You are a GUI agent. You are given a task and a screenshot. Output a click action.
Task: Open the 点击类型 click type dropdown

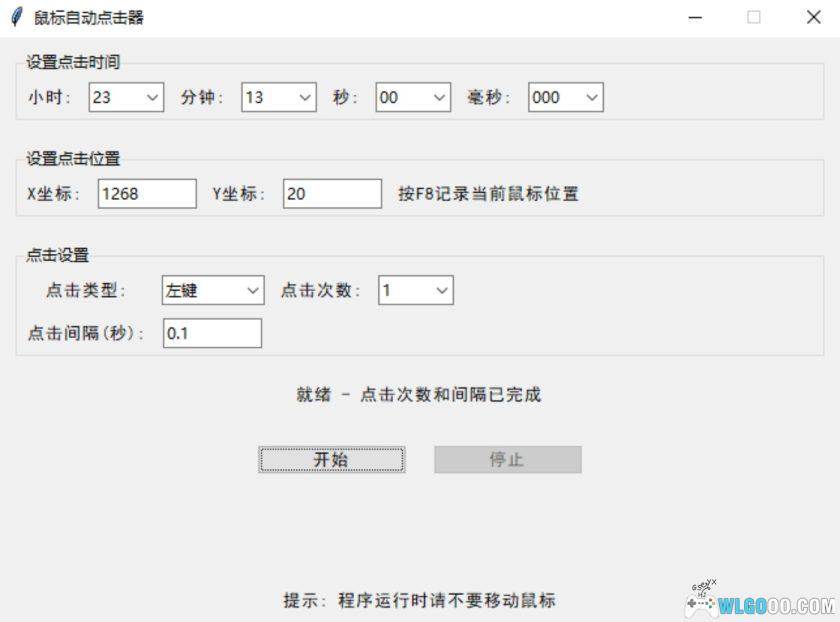click(x=252, y=290)
